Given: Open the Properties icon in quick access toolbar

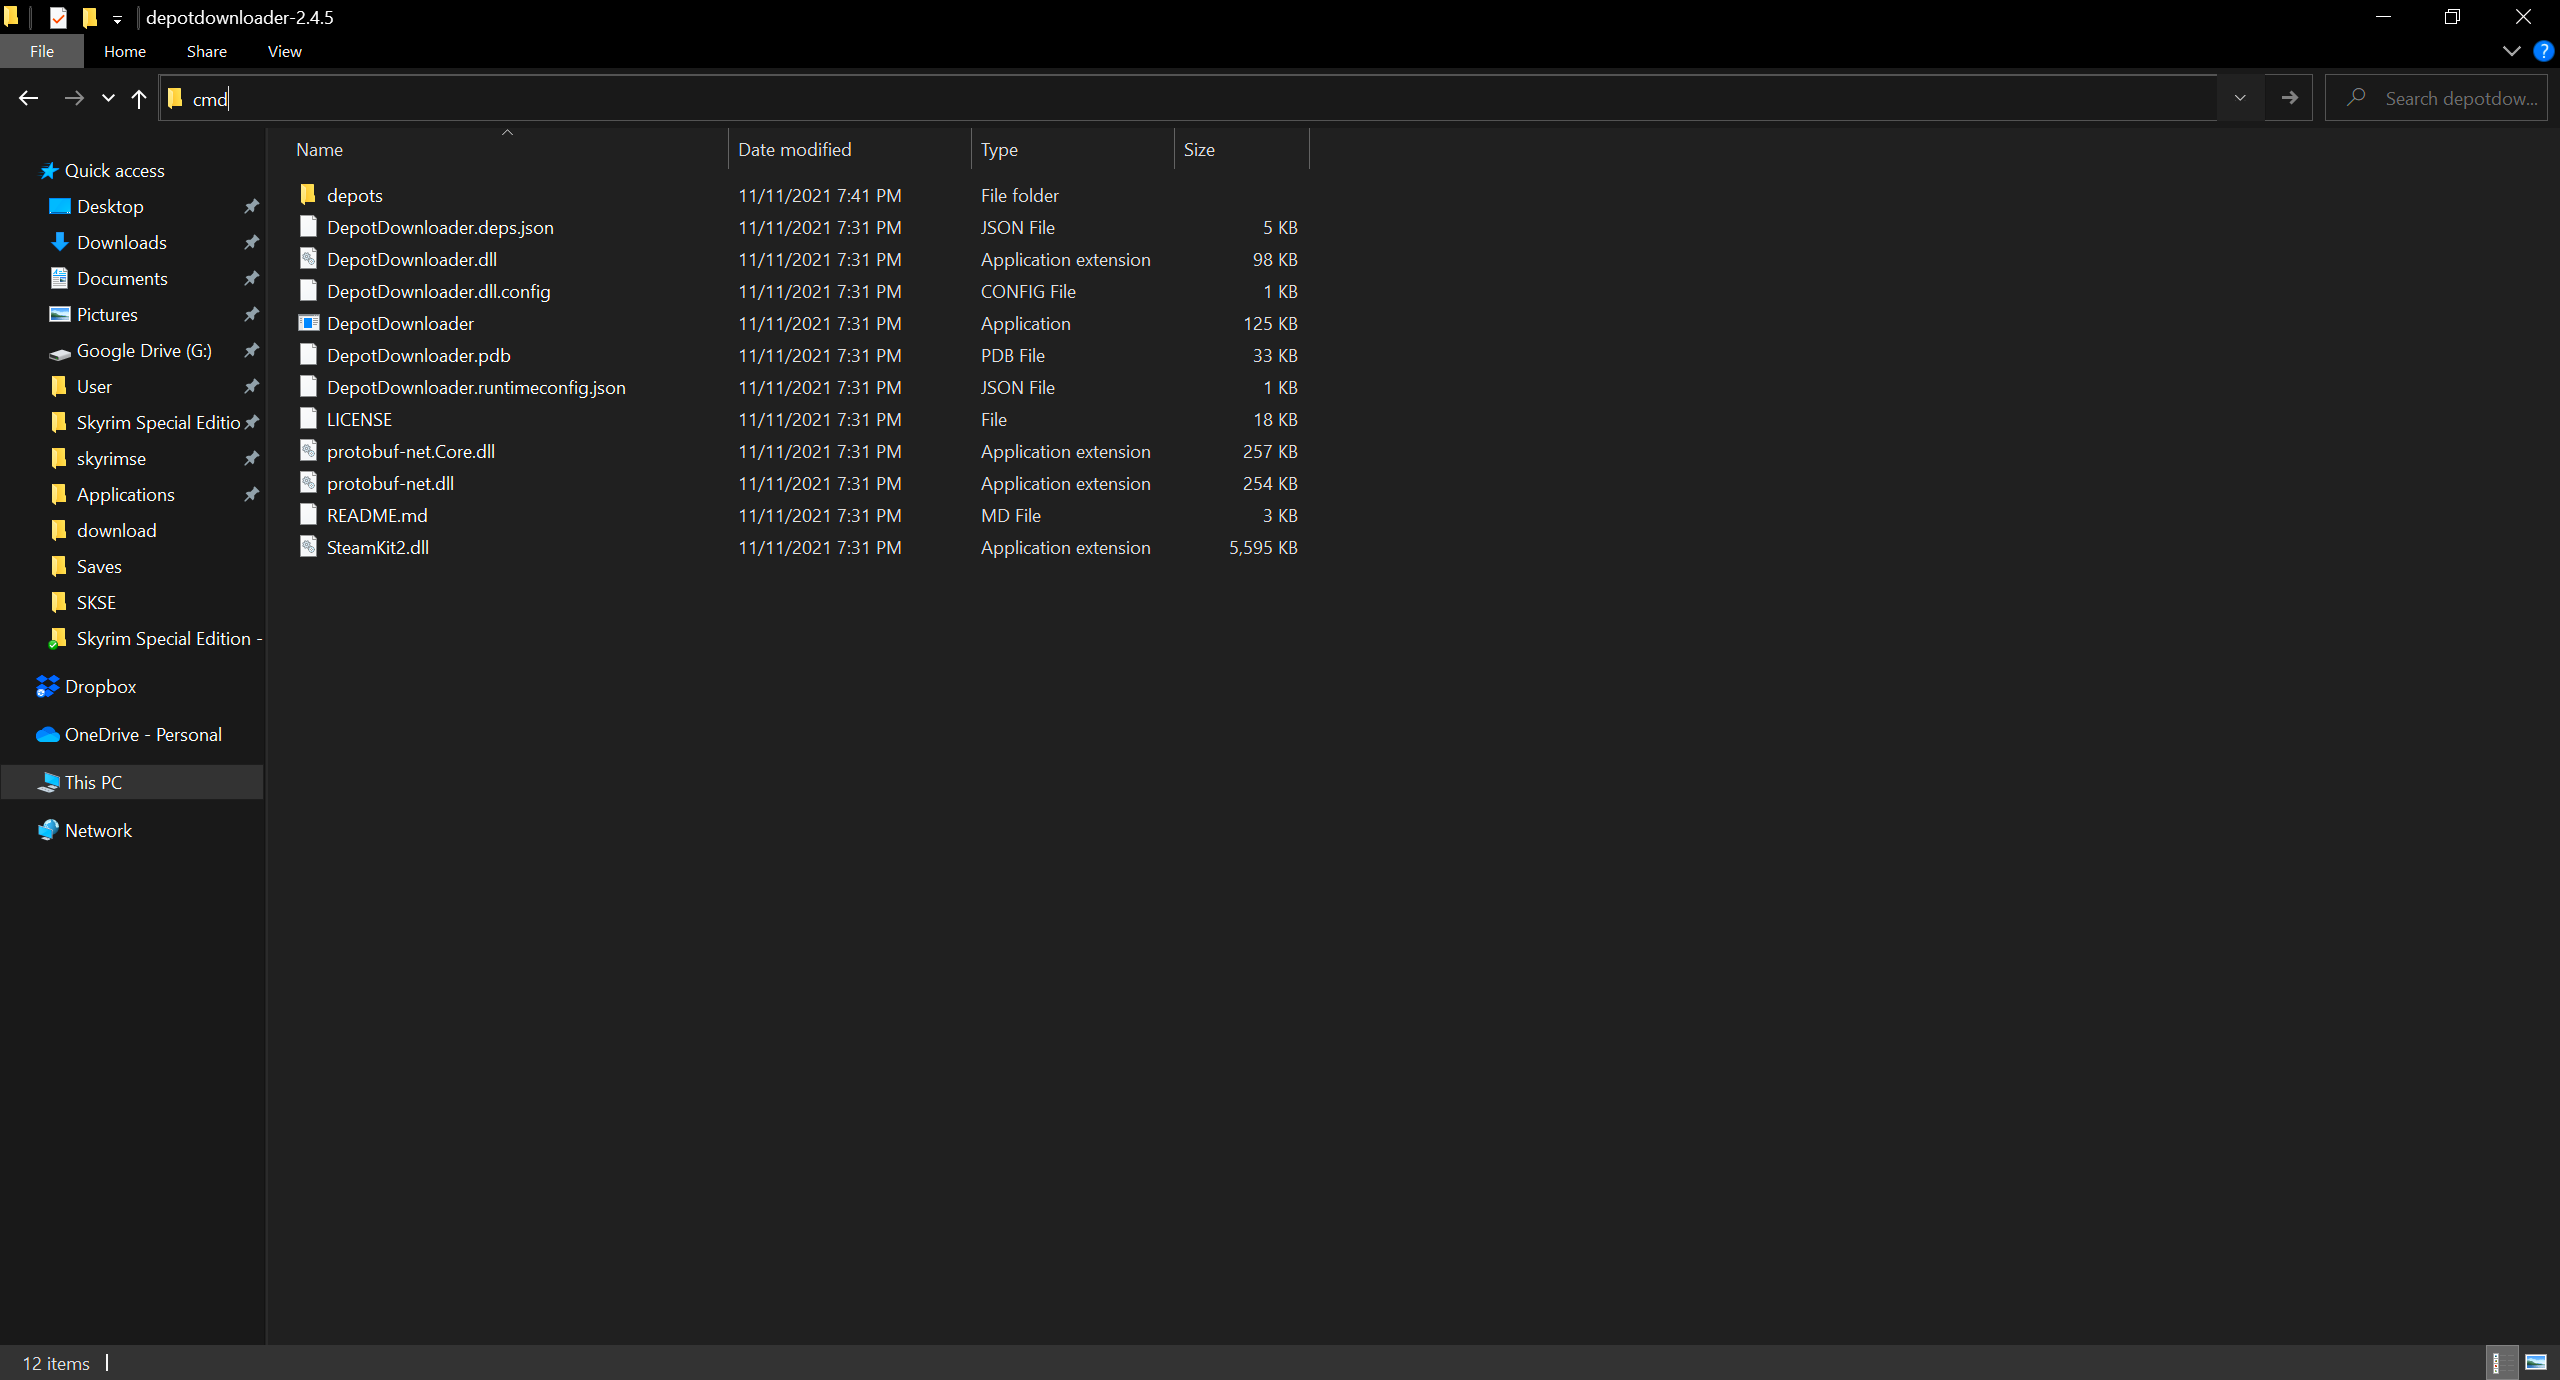Looking at the screenshot, I should click(59, 17).
